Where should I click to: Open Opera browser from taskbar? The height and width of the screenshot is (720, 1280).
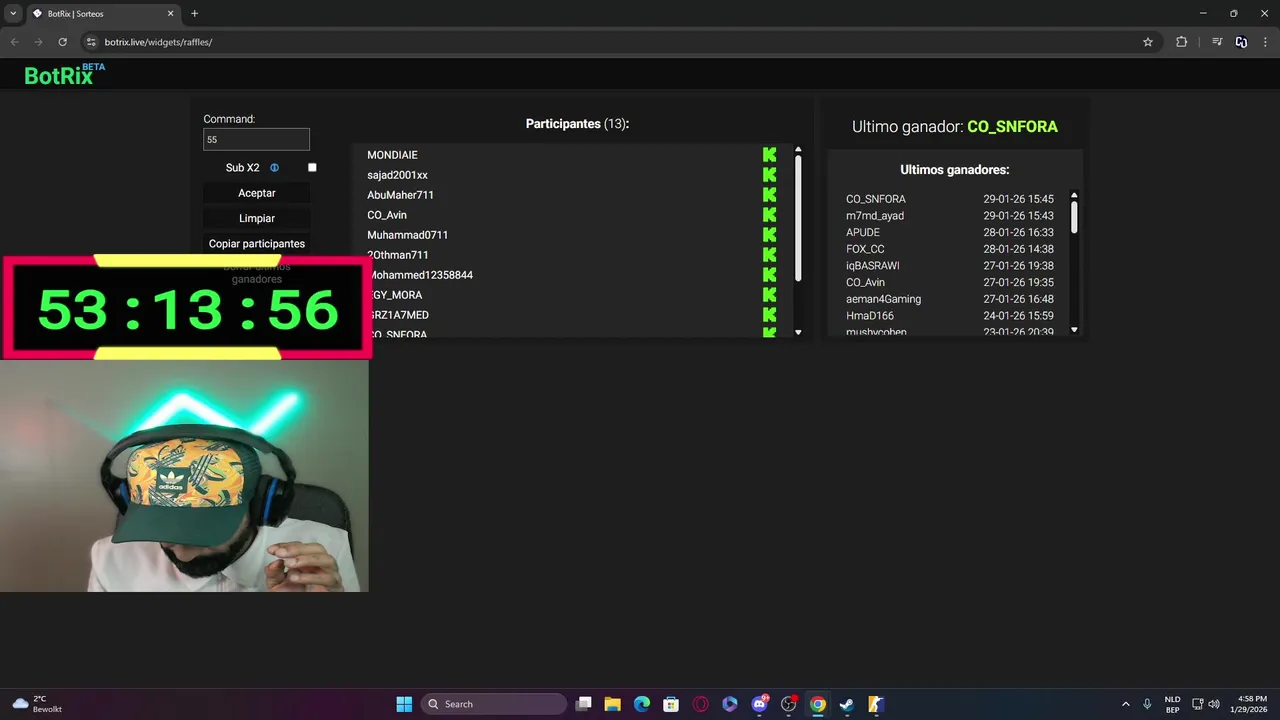coord(700,704)
